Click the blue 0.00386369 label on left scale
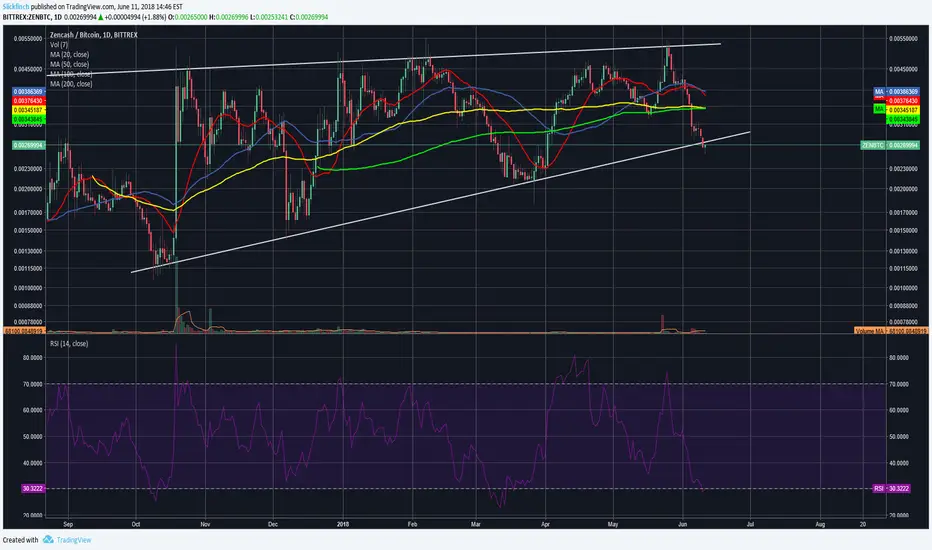The image size is (932, 550). 29,92
